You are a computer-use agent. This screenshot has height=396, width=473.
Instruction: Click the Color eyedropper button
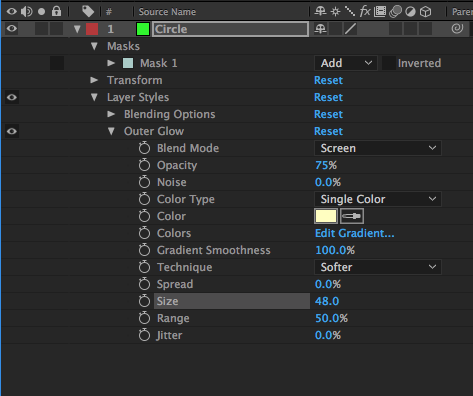pyautogui.click(x=352, y=216)
